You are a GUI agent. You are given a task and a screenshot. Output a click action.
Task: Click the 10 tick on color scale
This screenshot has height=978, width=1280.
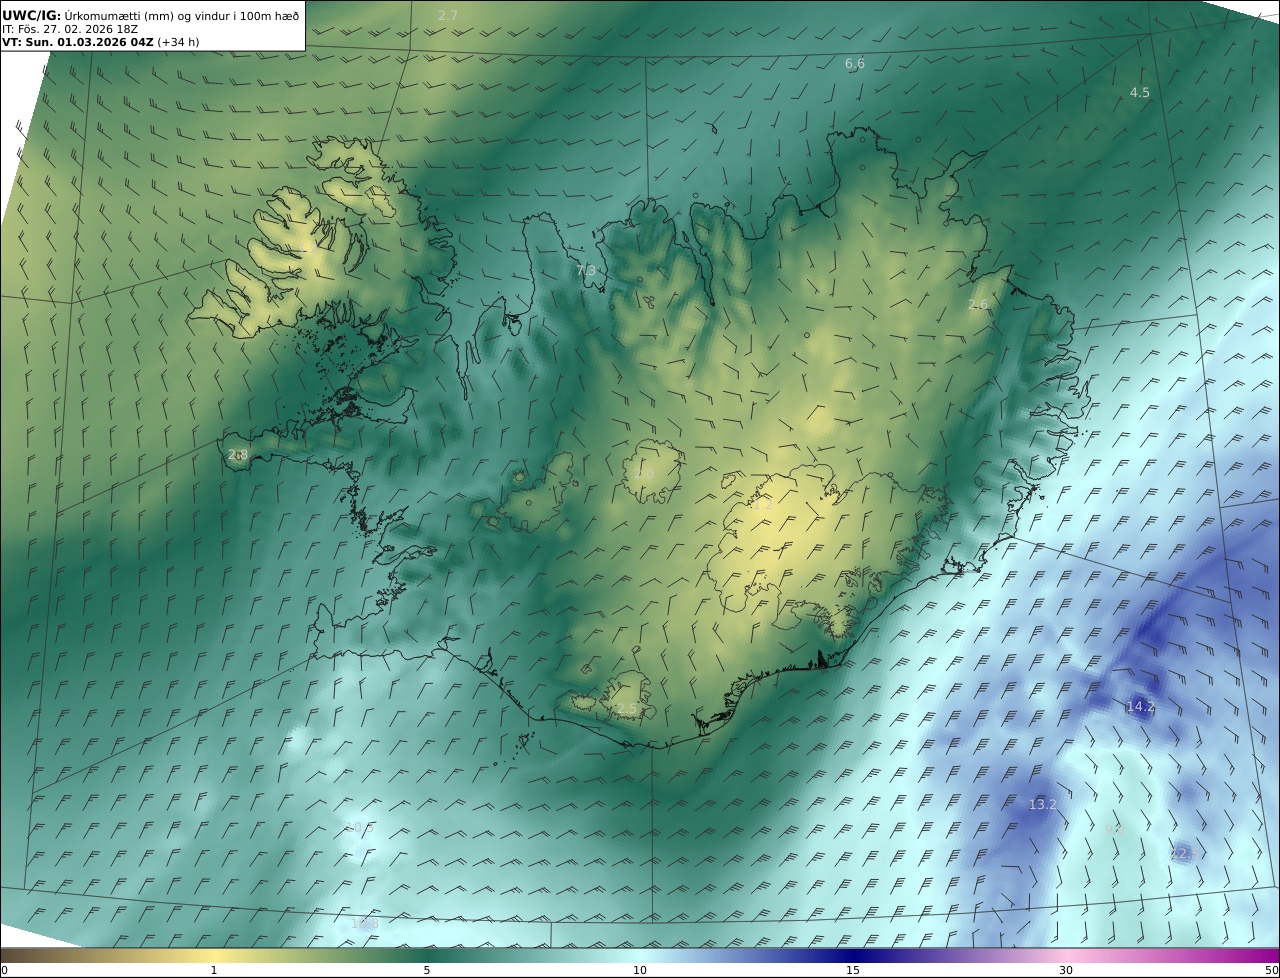point(640,971)
